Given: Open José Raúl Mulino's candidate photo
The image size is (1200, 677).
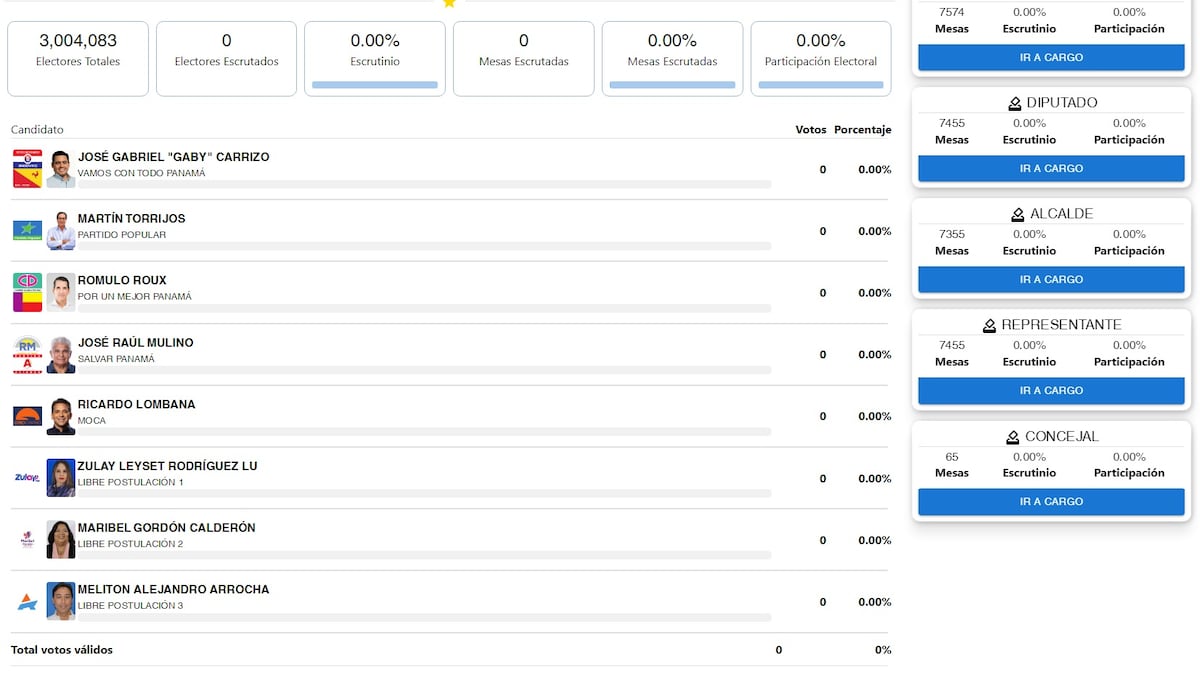Looking at the screenshot, I should (61, 355).
